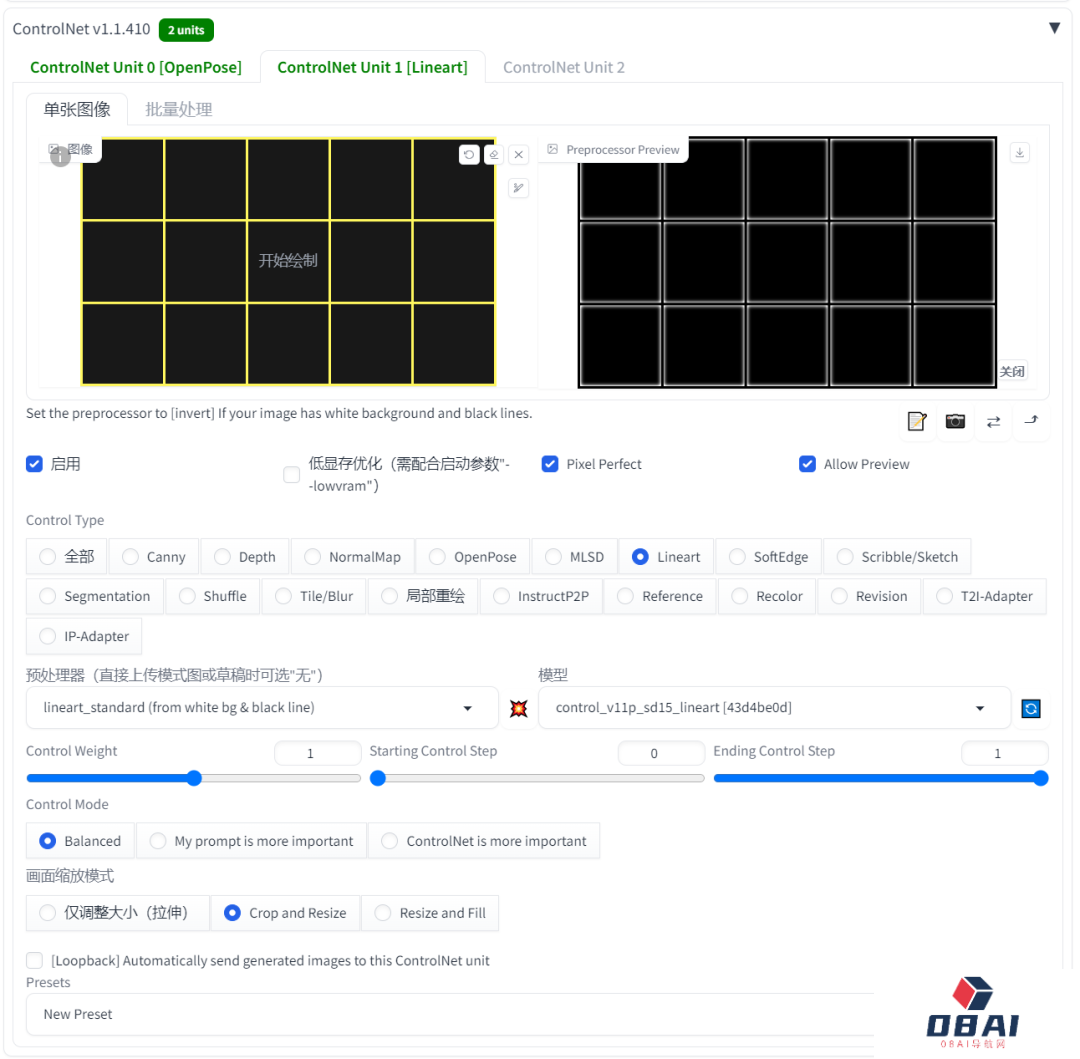Enable the Loopback checkbox
This screenshot has width=1080, height=1059.
(34, 961)
